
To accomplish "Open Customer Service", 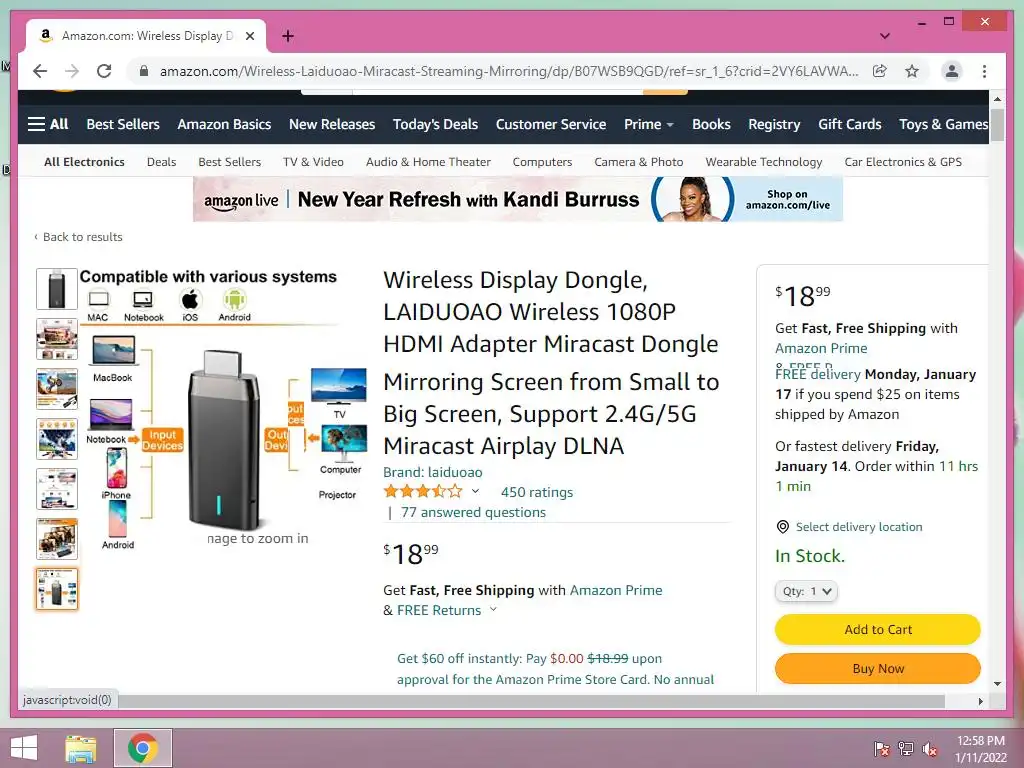I will [551, 124].
